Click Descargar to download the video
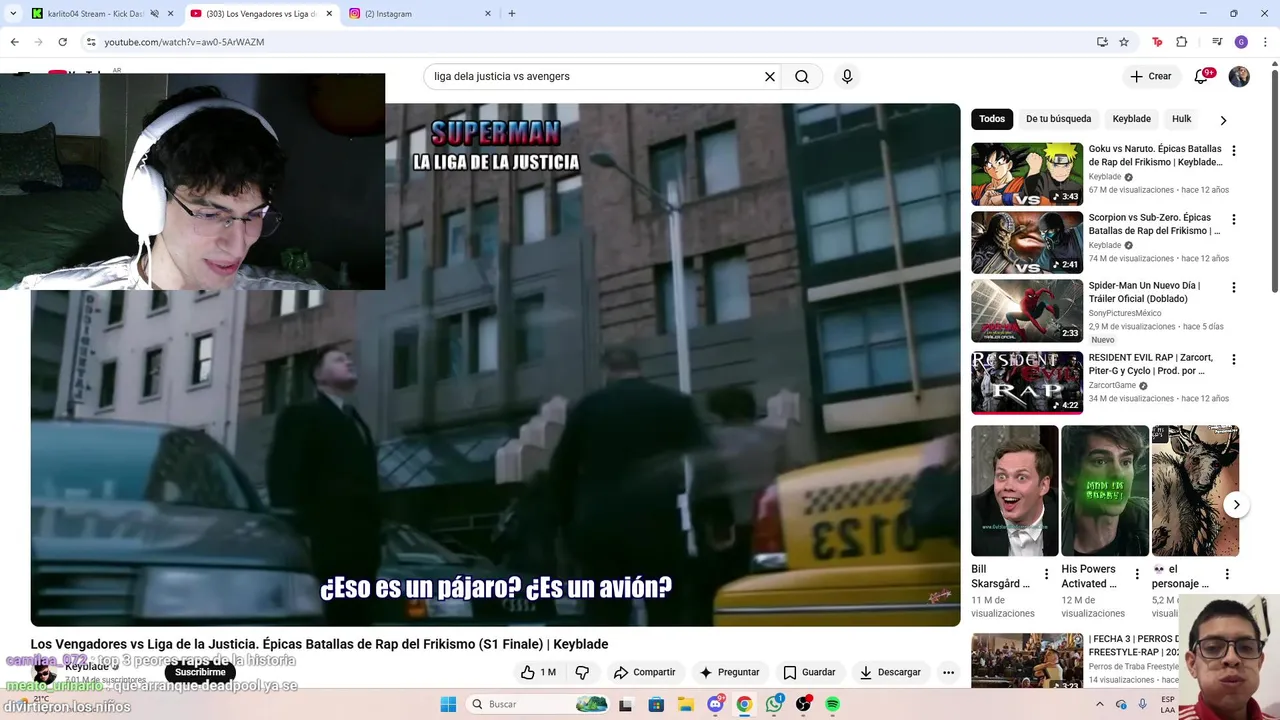This screenshot has width=1280, height=720. [x=890, y=672]
